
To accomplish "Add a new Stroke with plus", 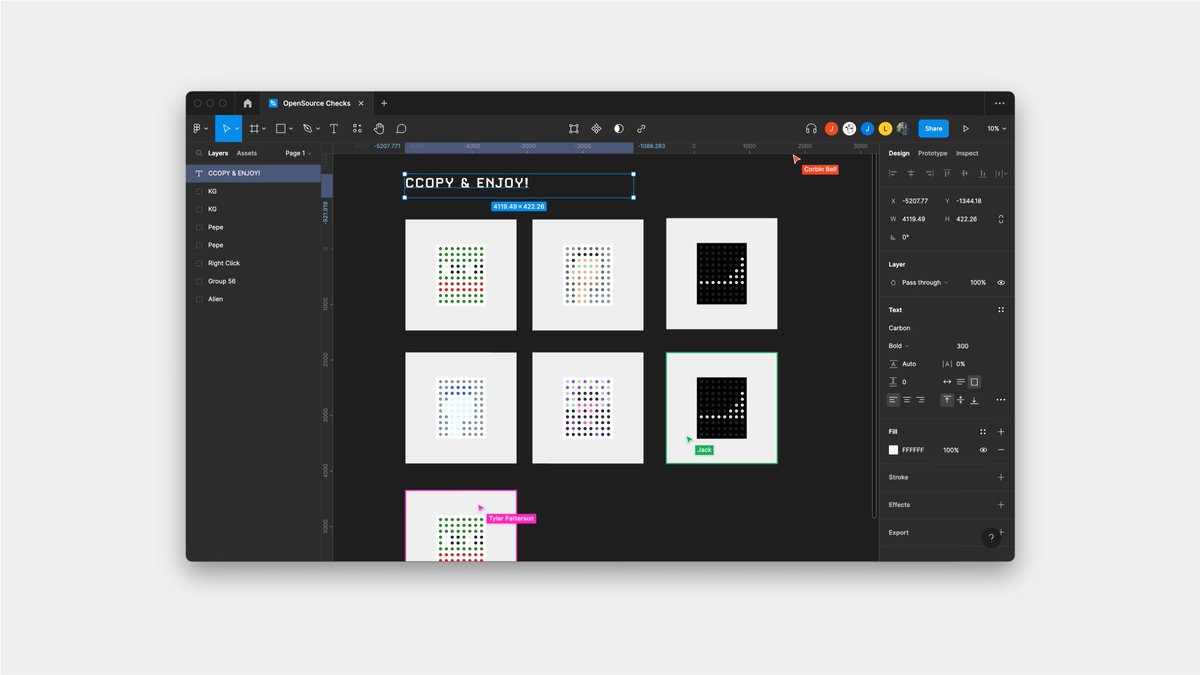I will coord(1001,477).
